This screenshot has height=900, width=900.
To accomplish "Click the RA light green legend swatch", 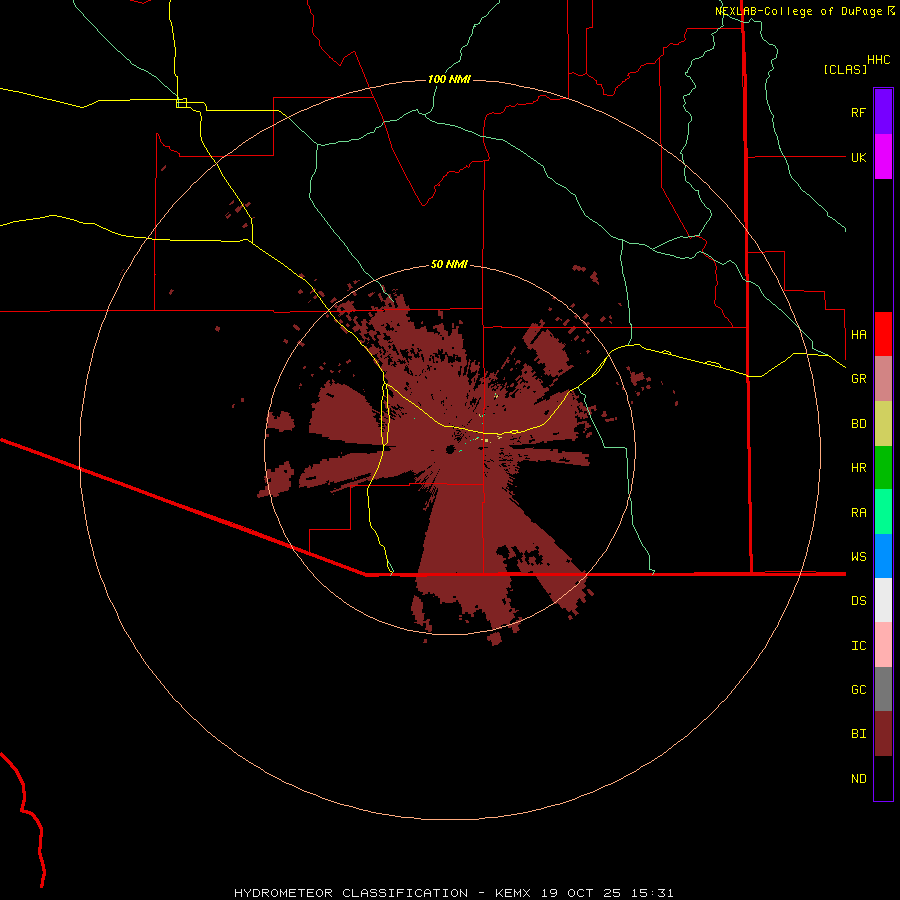I will coord(883,512).
